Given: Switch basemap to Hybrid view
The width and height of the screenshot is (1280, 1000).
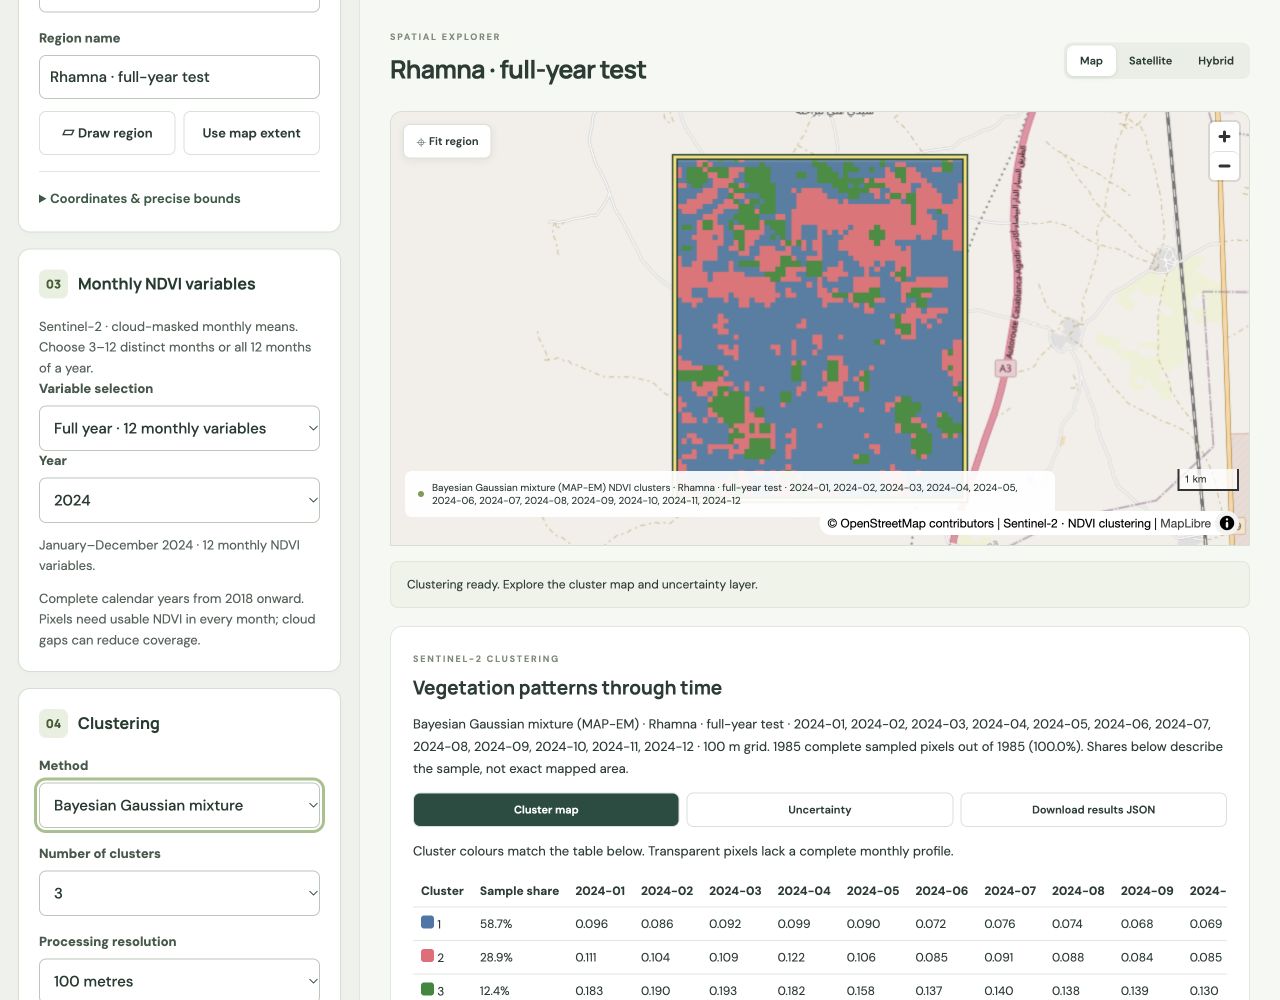Looking at the screenshot, I should coord(1216,61).
